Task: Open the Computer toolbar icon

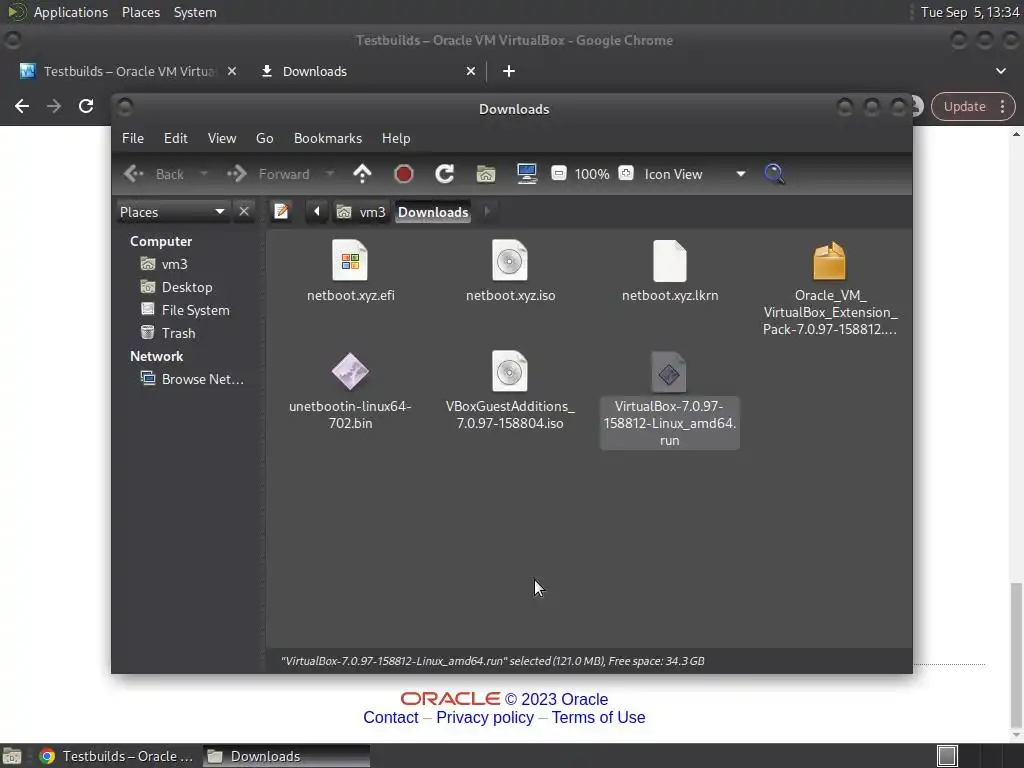Action: (x=527, y=174)
